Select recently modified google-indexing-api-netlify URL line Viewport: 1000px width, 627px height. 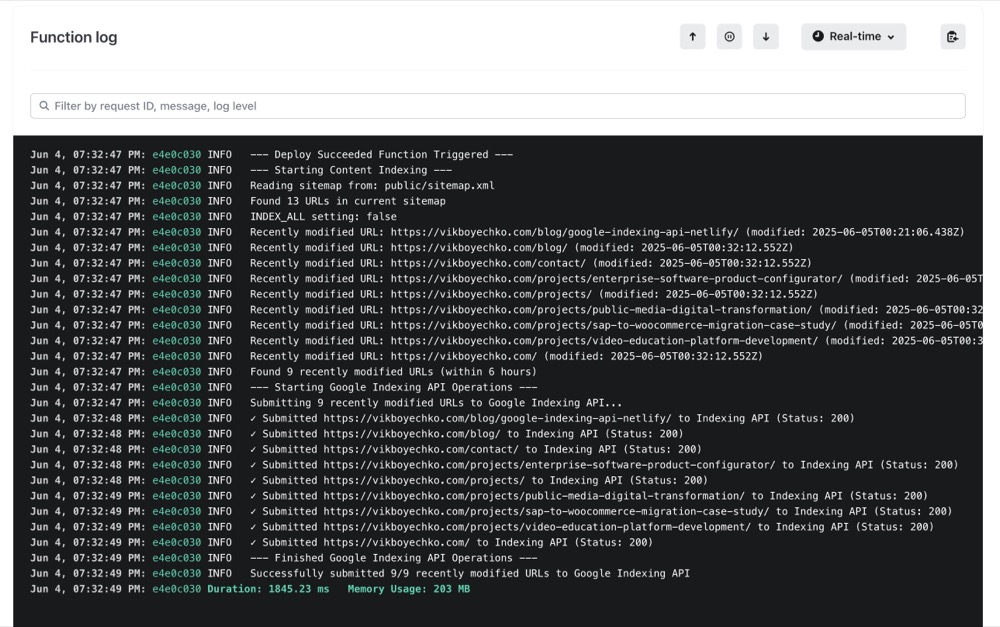[x=497, y=232]
